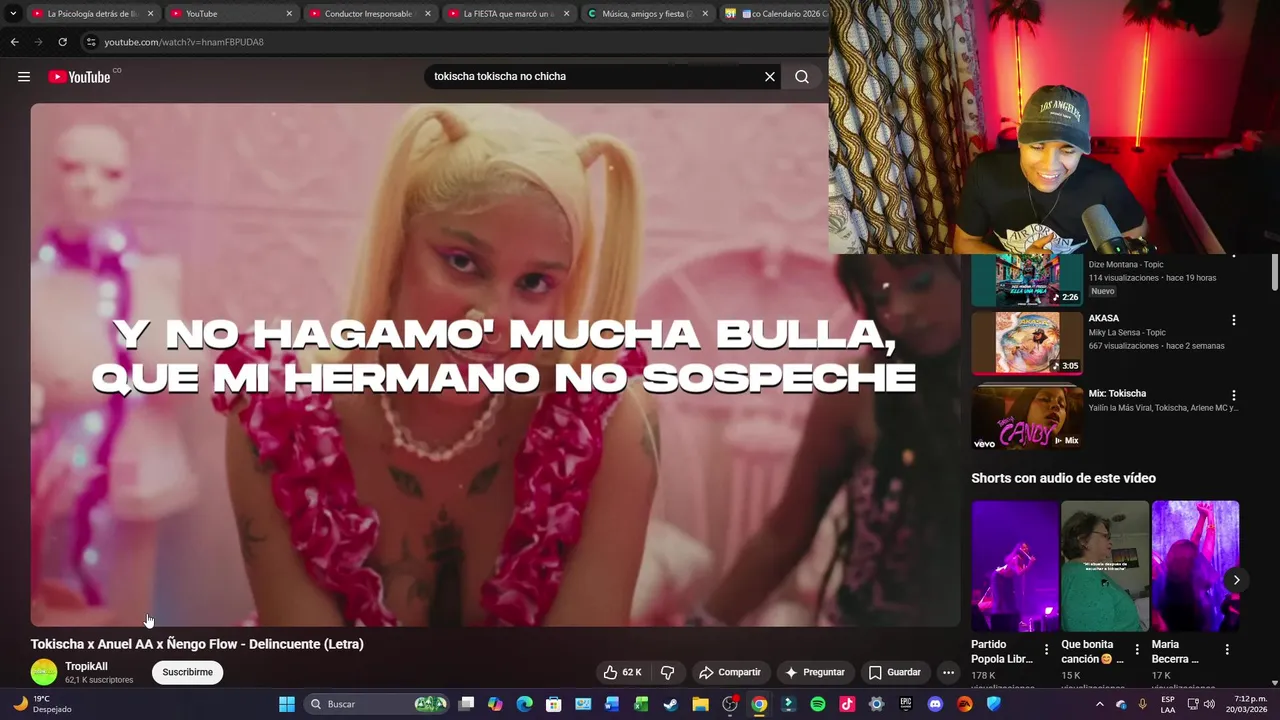Viewport: 1280px width, 720px height.
Task: Open Discord from the taskbar
Action: [935, 704]
